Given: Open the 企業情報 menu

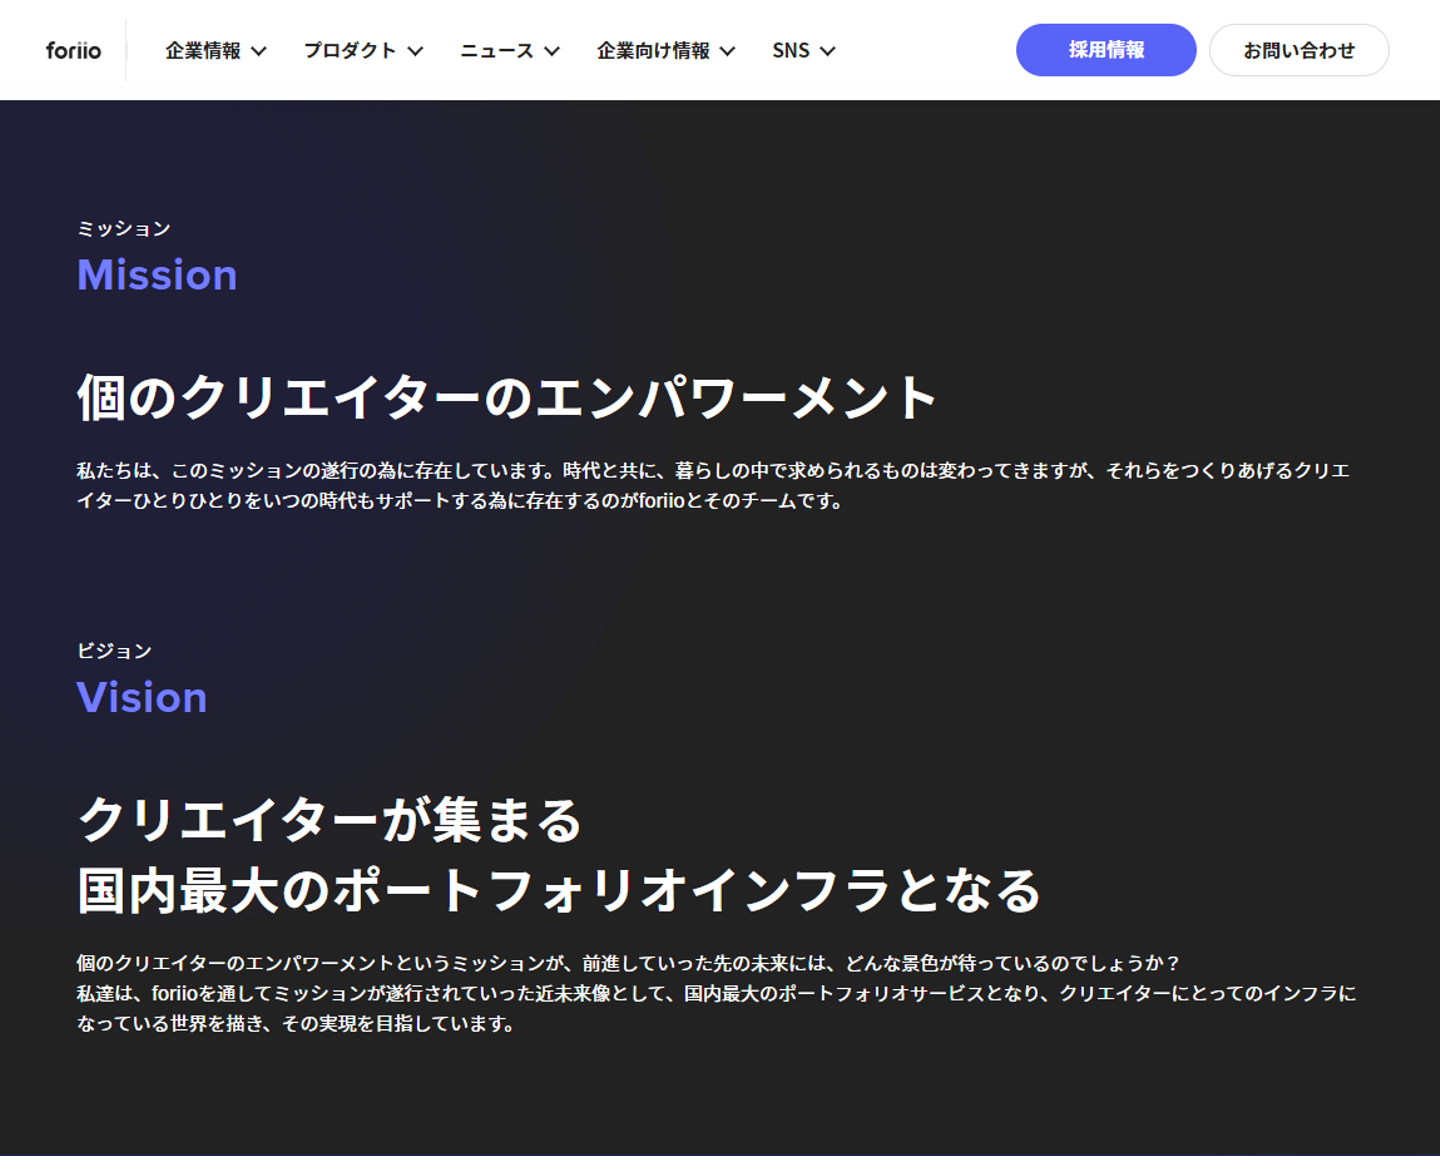Looking at the screenshot, I should pyautogui.click(x=203, y=50).
